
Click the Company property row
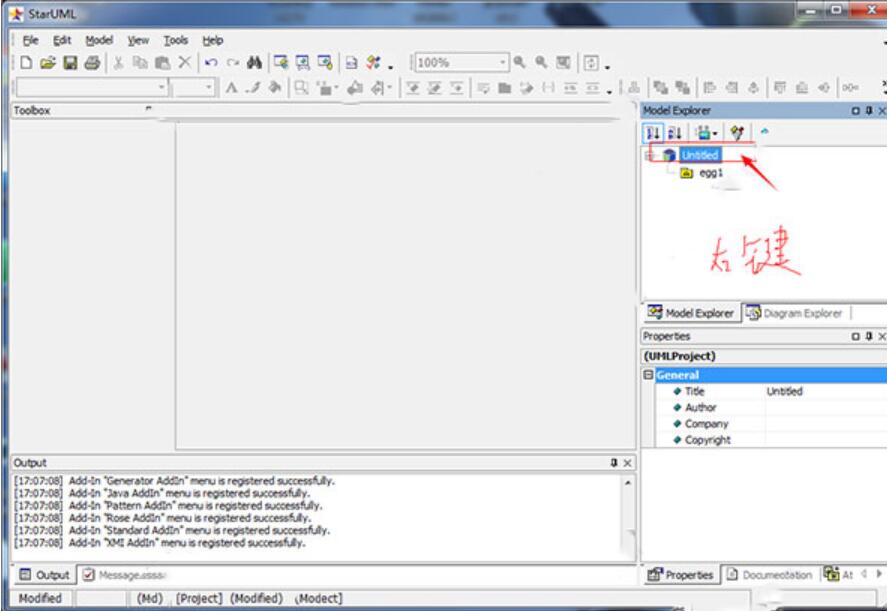[770, 424]
